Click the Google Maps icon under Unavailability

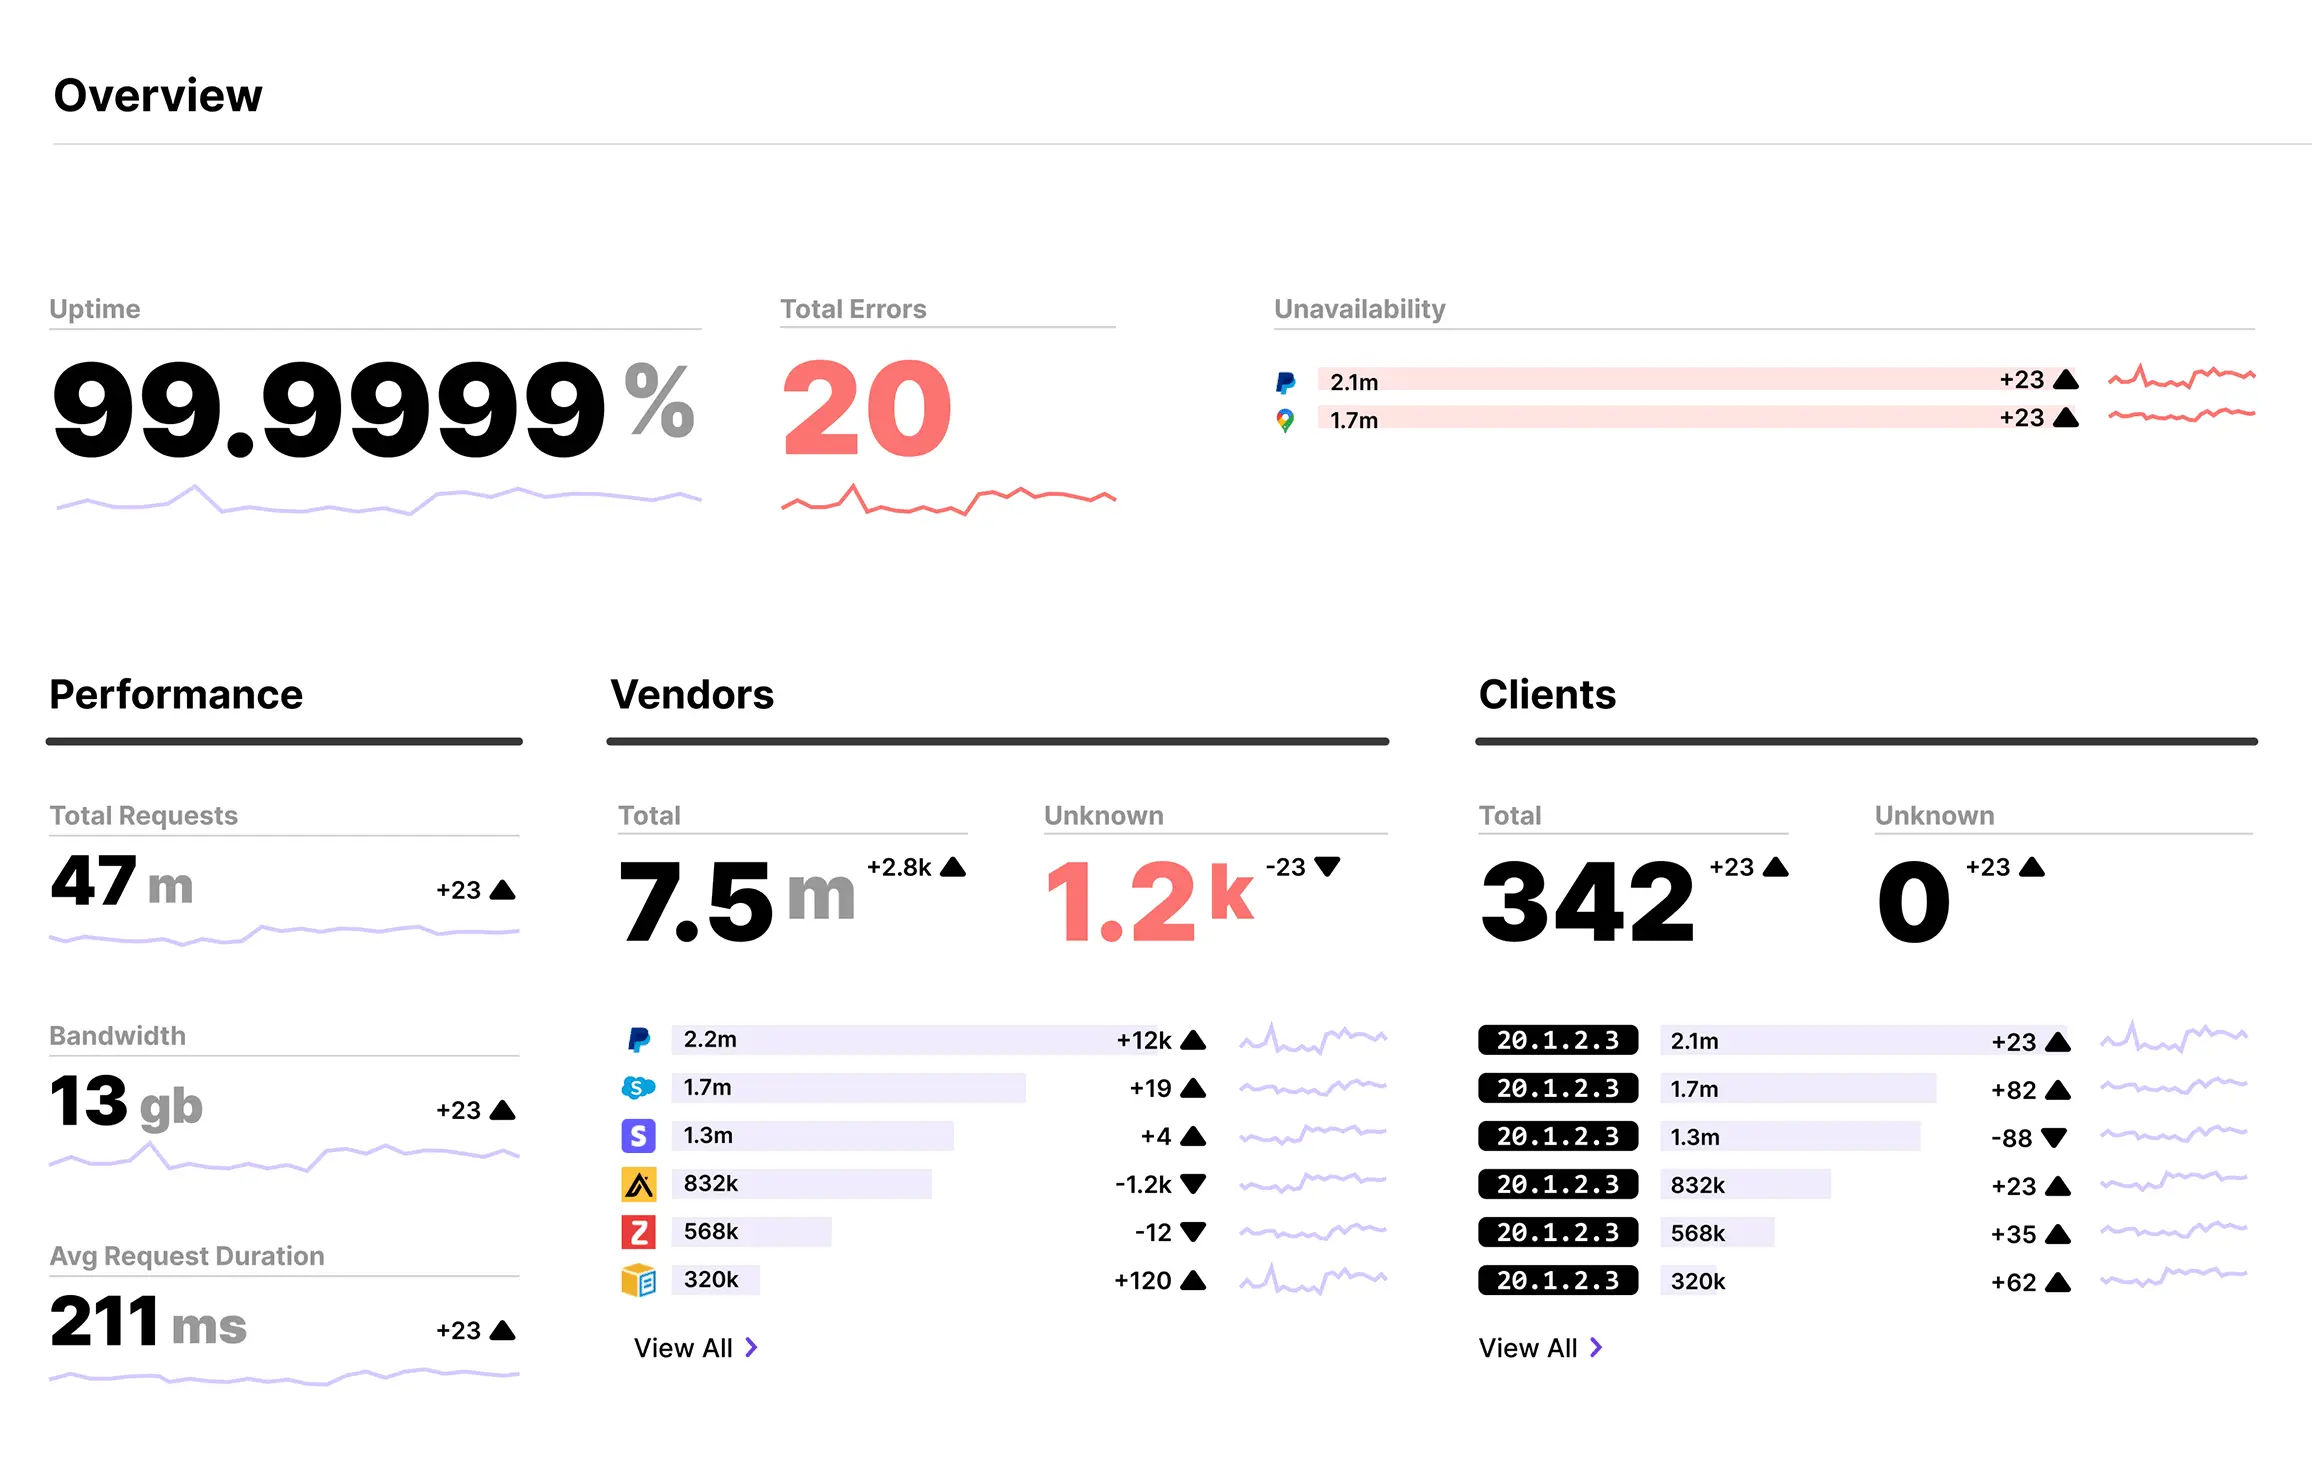point(1286,420)
